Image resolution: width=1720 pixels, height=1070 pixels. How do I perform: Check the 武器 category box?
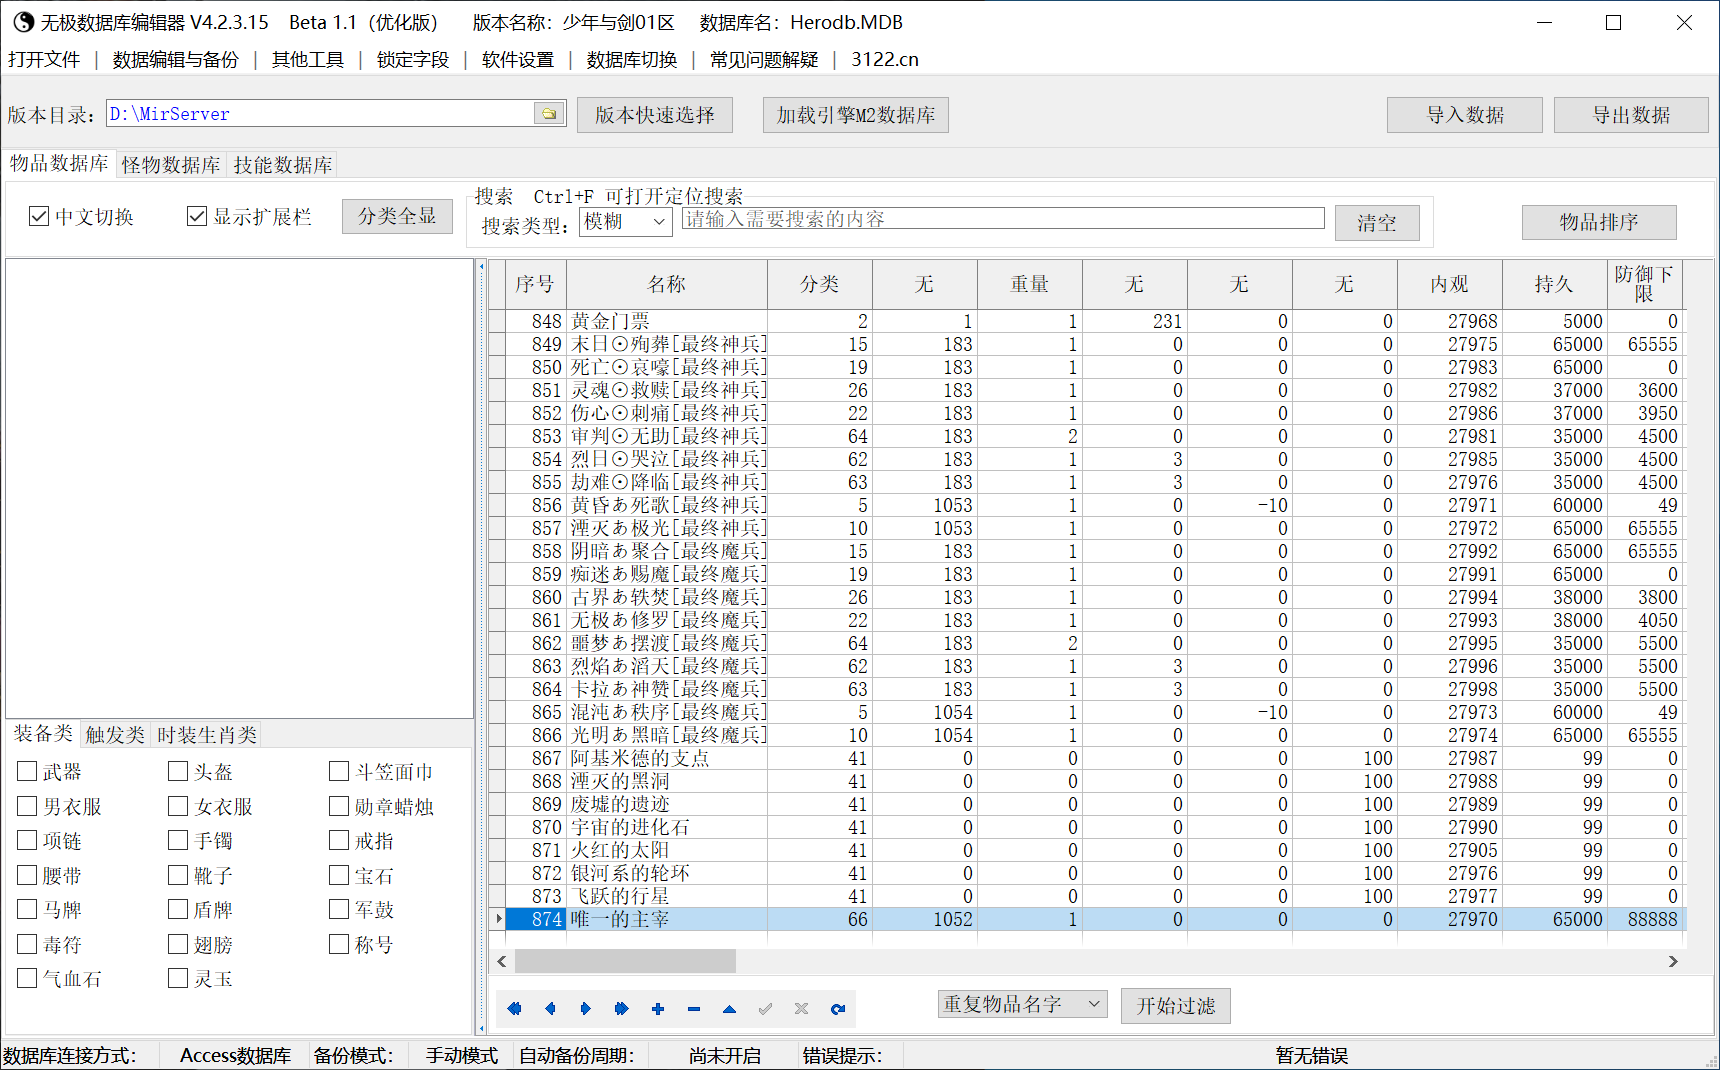(27, 771)
